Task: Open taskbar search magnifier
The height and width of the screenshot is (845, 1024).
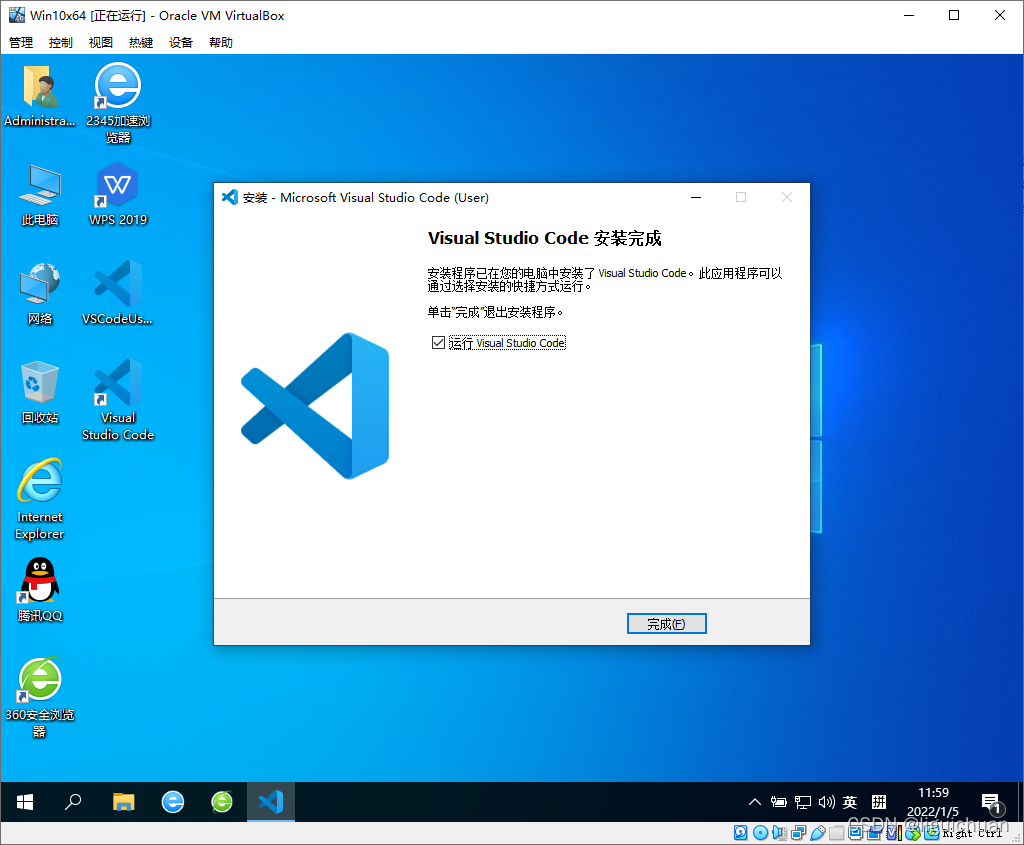Action: click(73, 802)
